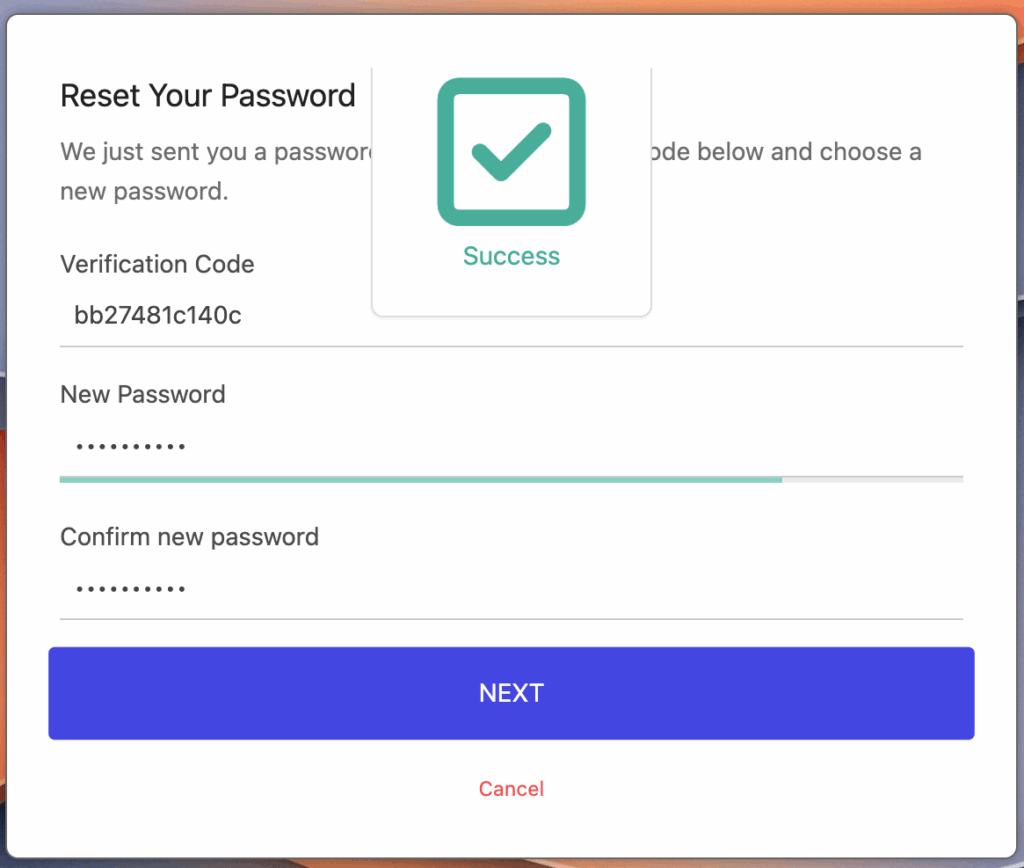Click the red Cancel link
The width and height of the screenshot is (1024, 868).
[511, 789]
